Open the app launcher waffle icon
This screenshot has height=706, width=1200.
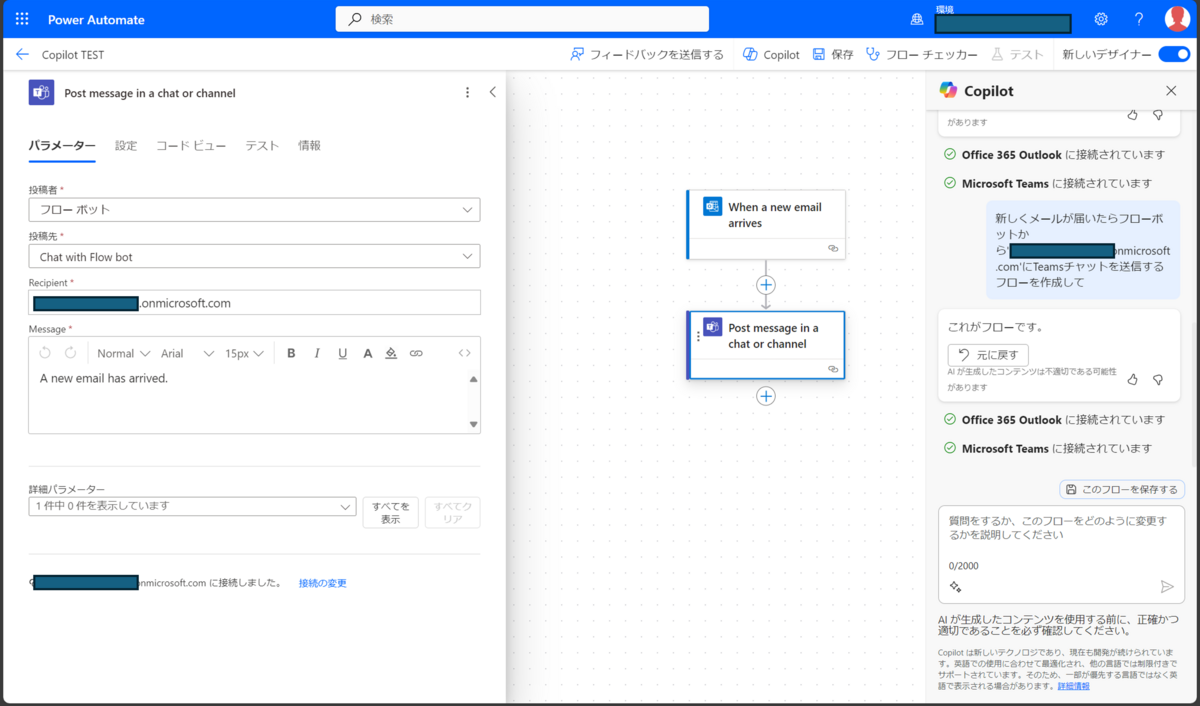[22, 19]
